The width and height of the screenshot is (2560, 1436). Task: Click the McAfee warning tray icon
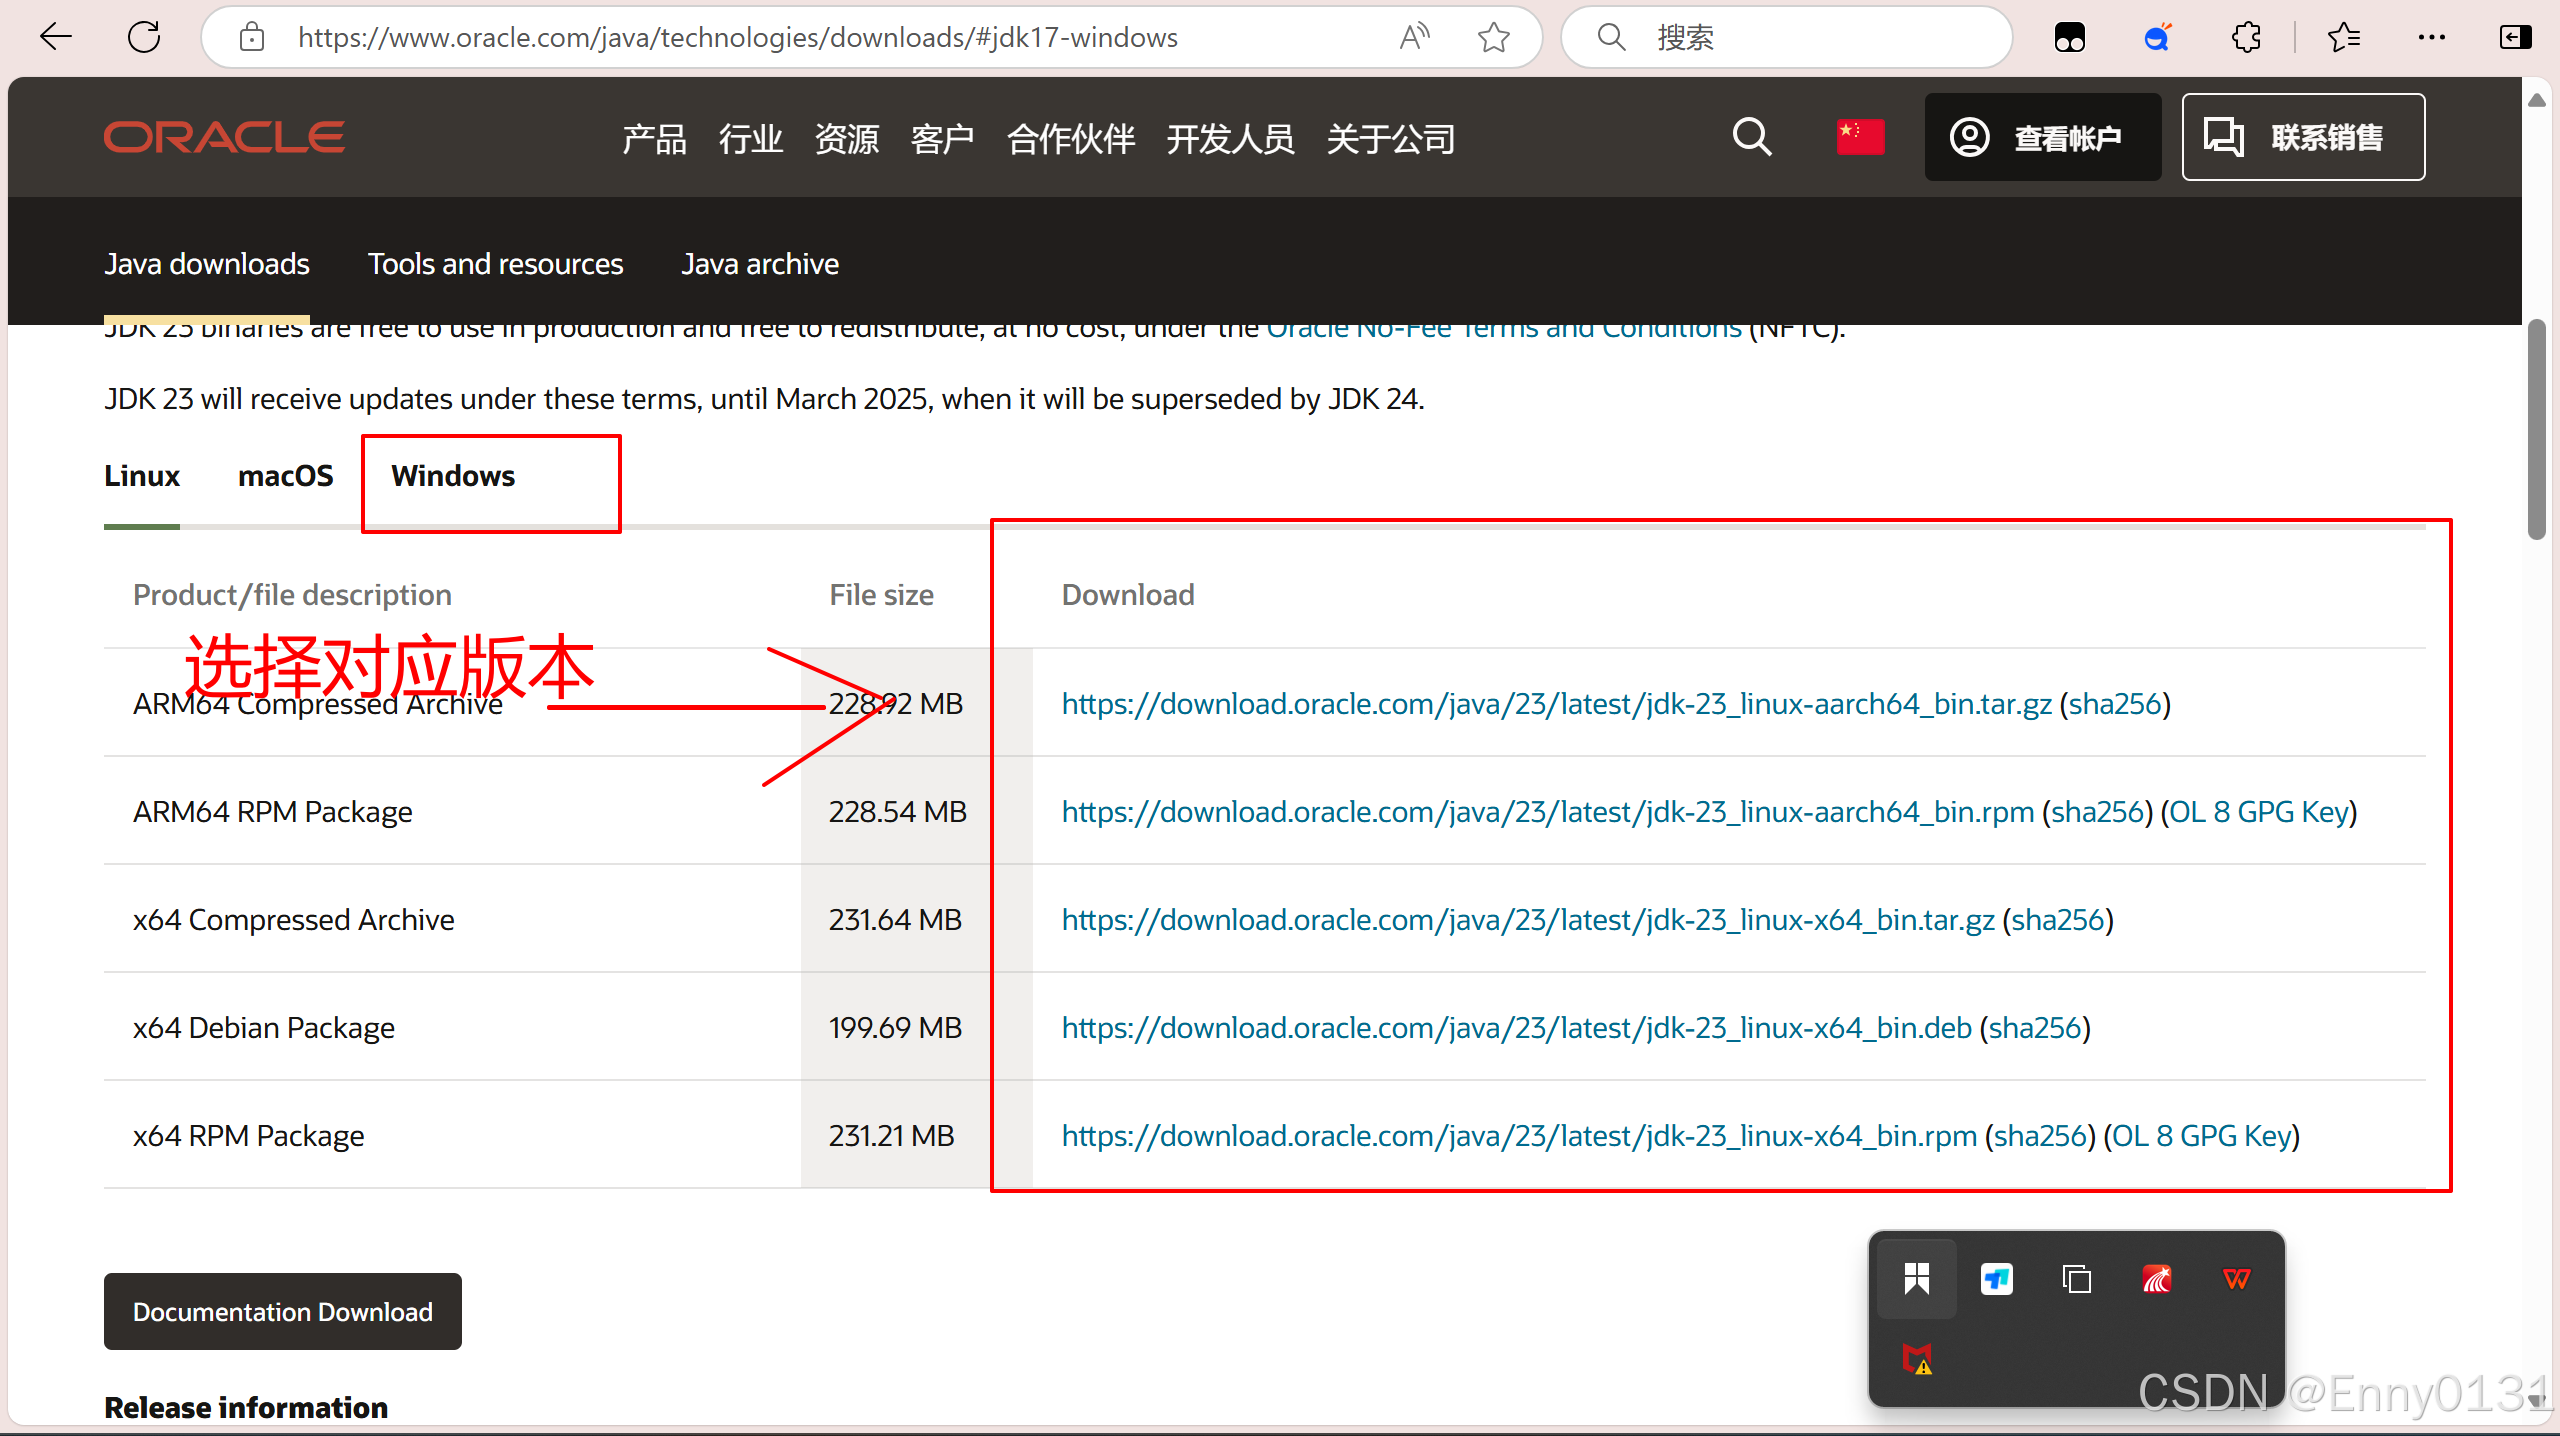tap(1917, 1358)
